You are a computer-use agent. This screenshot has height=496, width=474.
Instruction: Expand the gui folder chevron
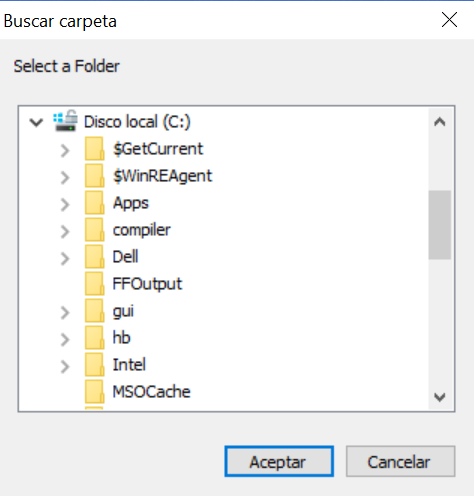point(65,313)
